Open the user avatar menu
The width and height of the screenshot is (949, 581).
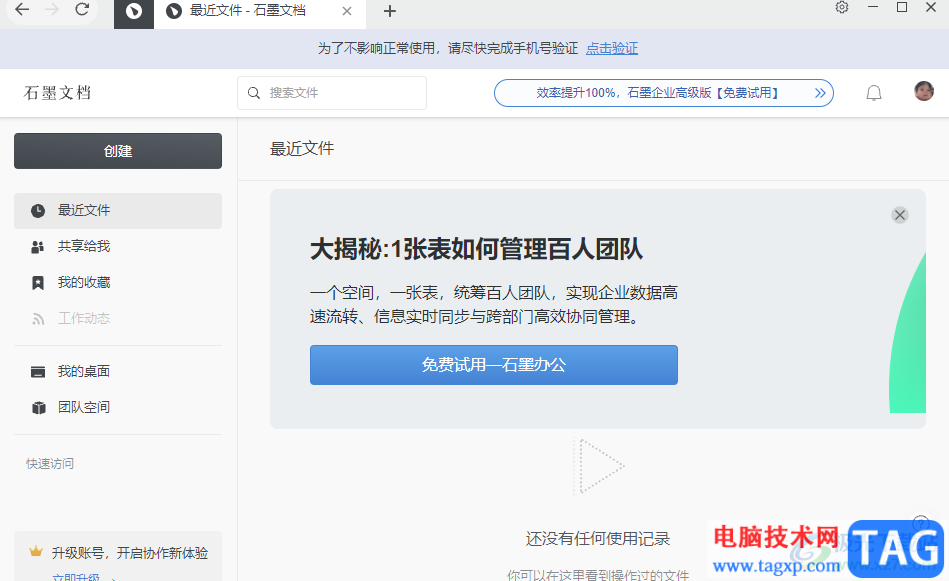tap(924, 91)
